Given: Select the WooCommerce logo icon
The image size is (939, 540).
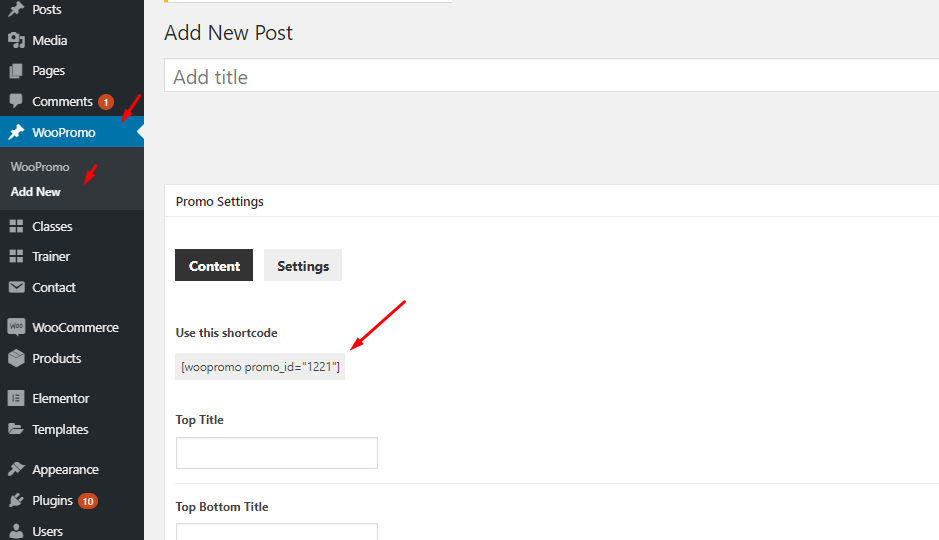Looking at the screenshot, I should point(16,327).
